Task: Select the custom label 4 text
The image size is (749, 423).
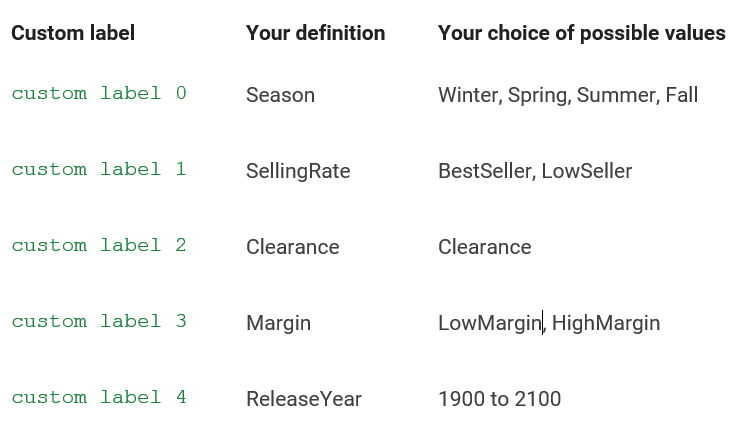Action: (x=99, y=397)
